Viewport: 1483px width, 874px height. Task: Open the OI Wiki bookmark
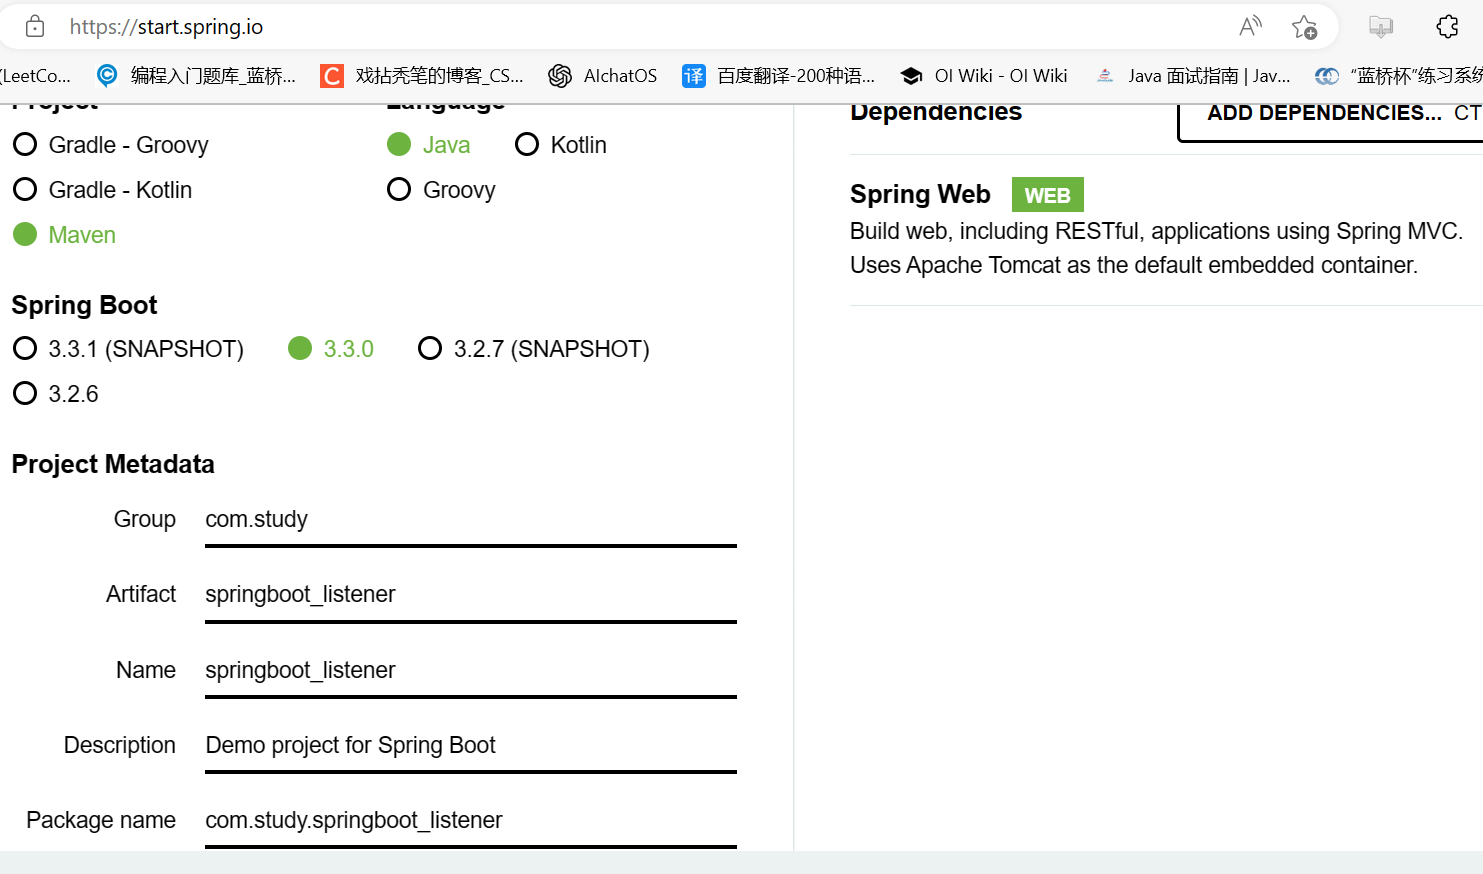984,76
